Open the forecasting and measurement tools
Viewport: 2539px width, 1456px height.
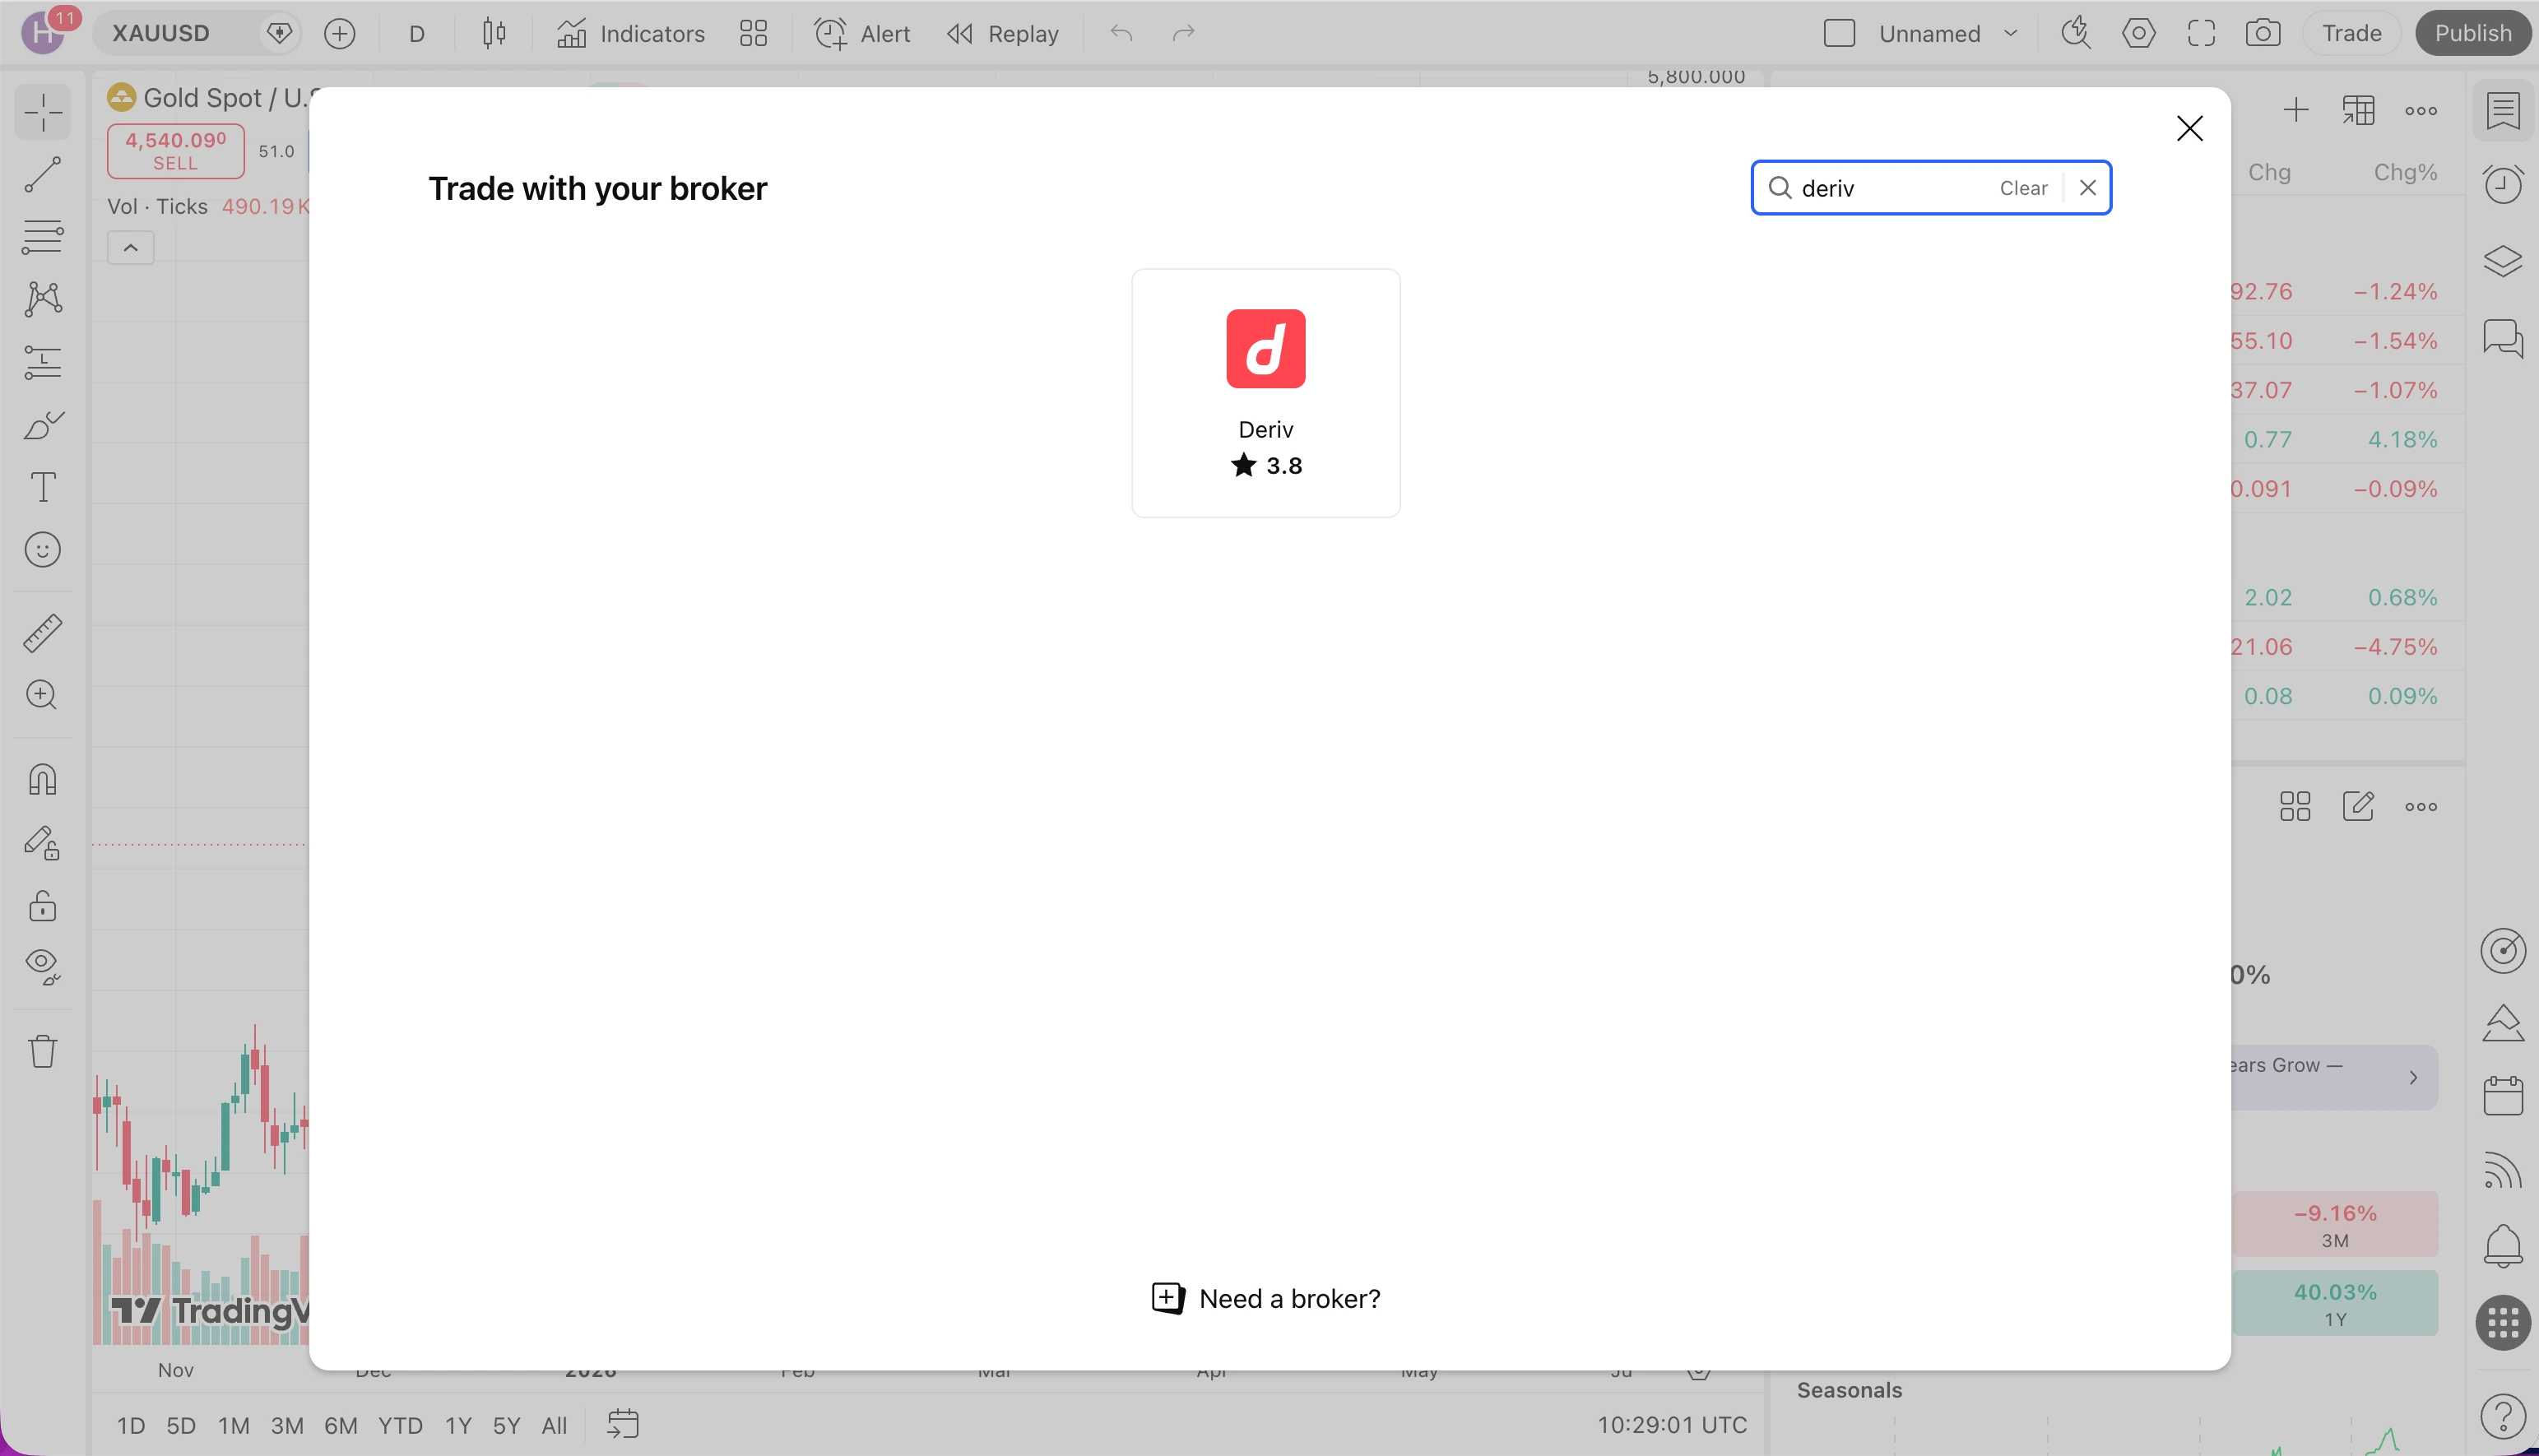click(43, 362)
